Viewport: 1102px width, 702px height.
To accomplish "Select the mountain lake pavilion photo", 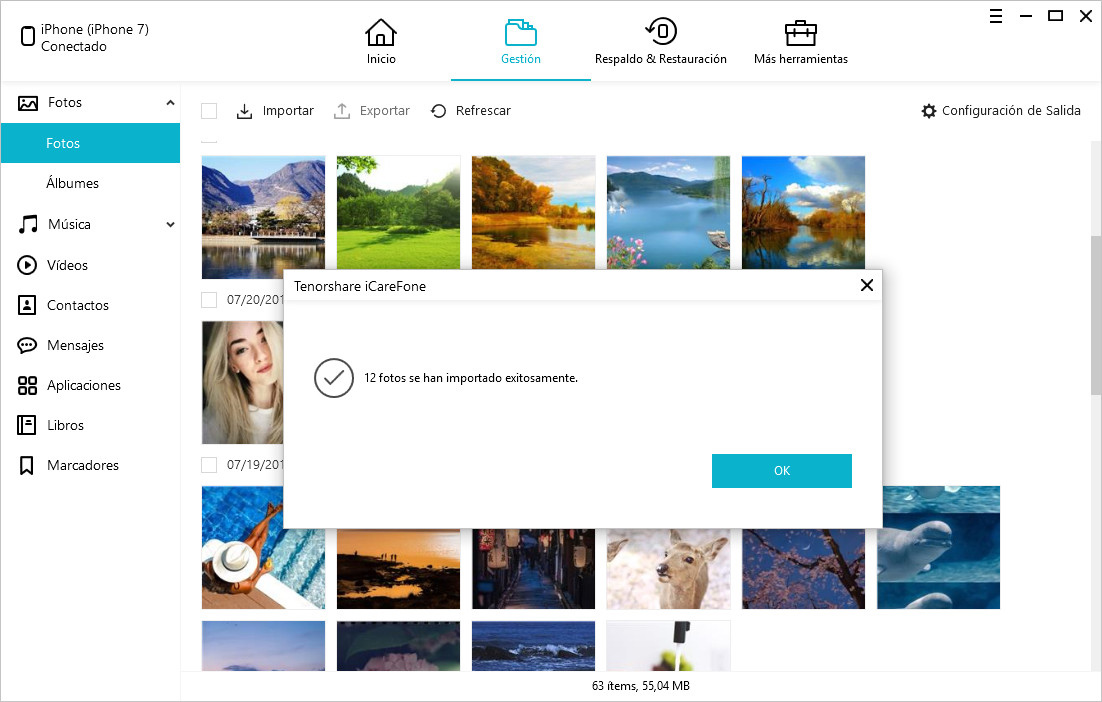I will click(x=264, y=217).
